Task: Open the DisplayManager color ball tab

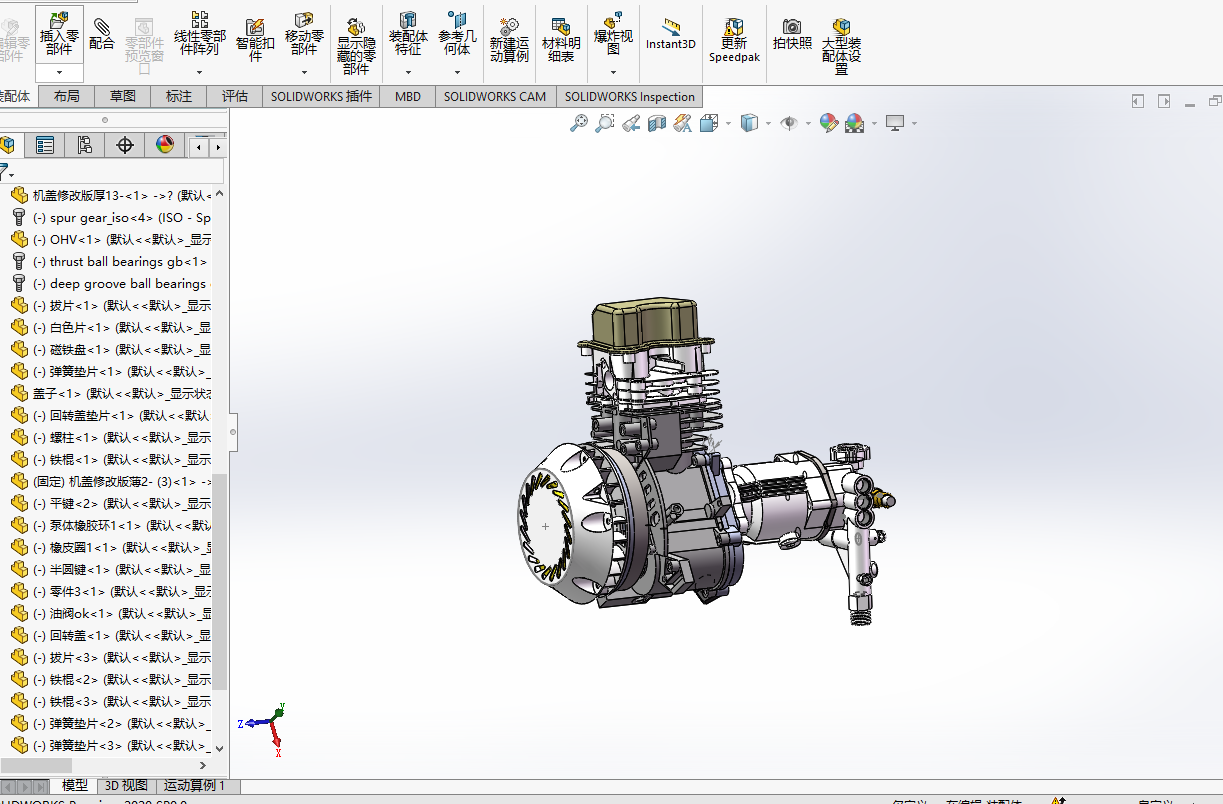Action: coord(165,145)
